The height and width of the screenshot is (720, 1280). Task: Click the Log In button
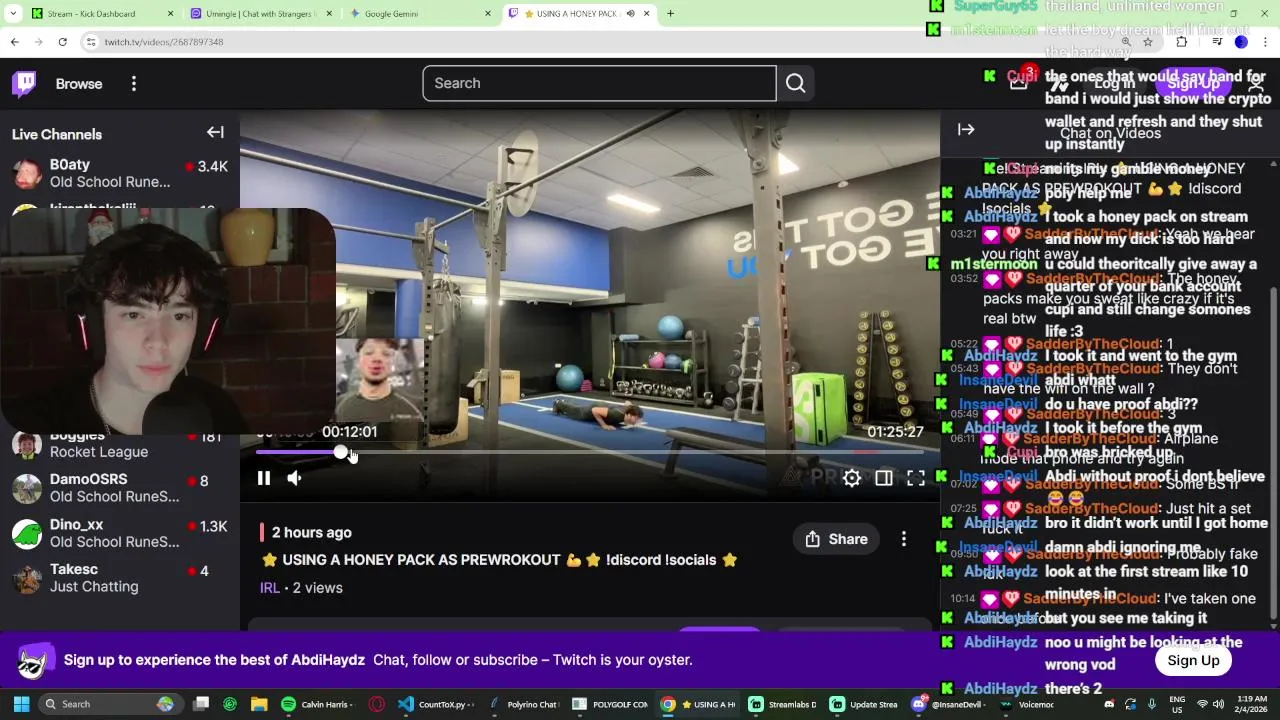click(1114, 83)
